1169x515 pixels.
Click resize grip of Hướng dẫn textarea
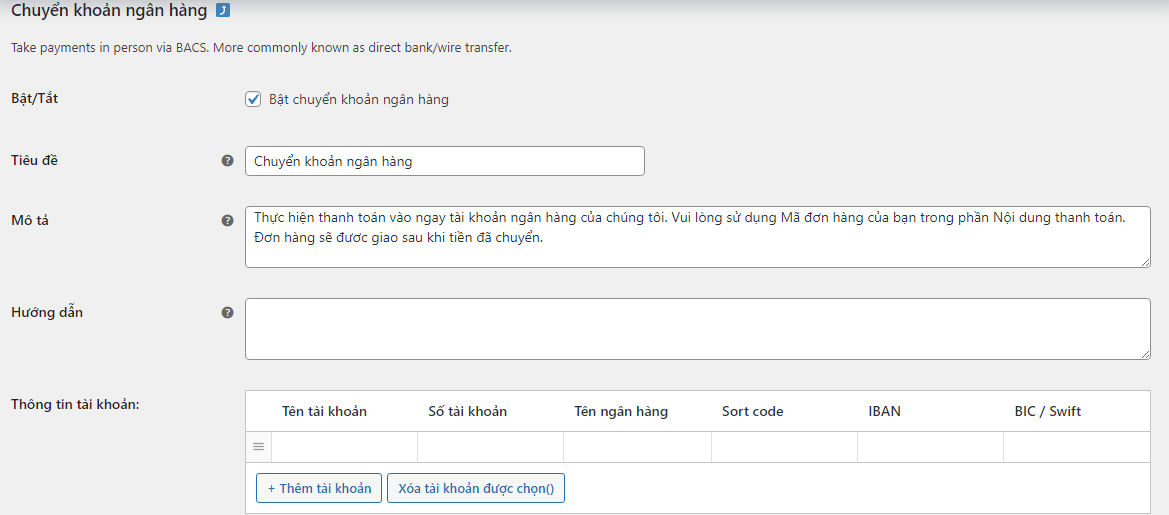click(x=1145, y=354)
